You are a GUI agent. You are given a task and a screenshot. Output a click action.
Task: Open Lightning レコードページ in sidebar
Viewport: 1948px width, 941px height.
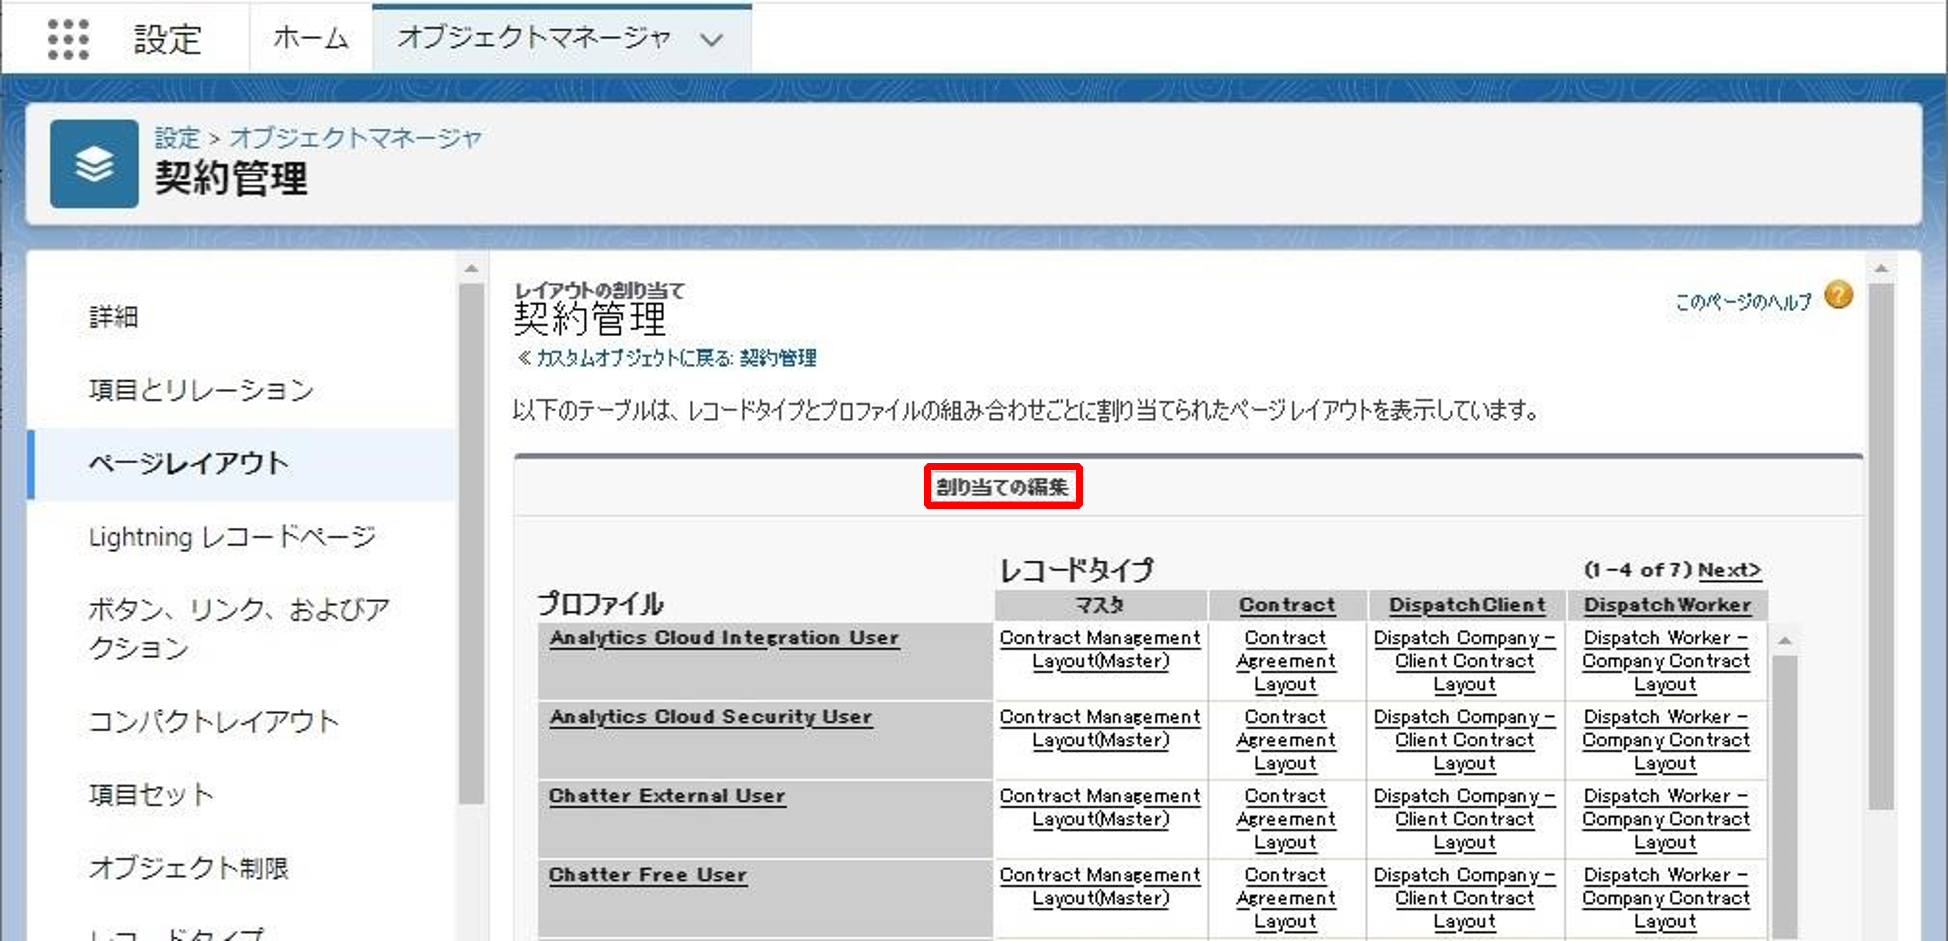[x=232, y=537]
